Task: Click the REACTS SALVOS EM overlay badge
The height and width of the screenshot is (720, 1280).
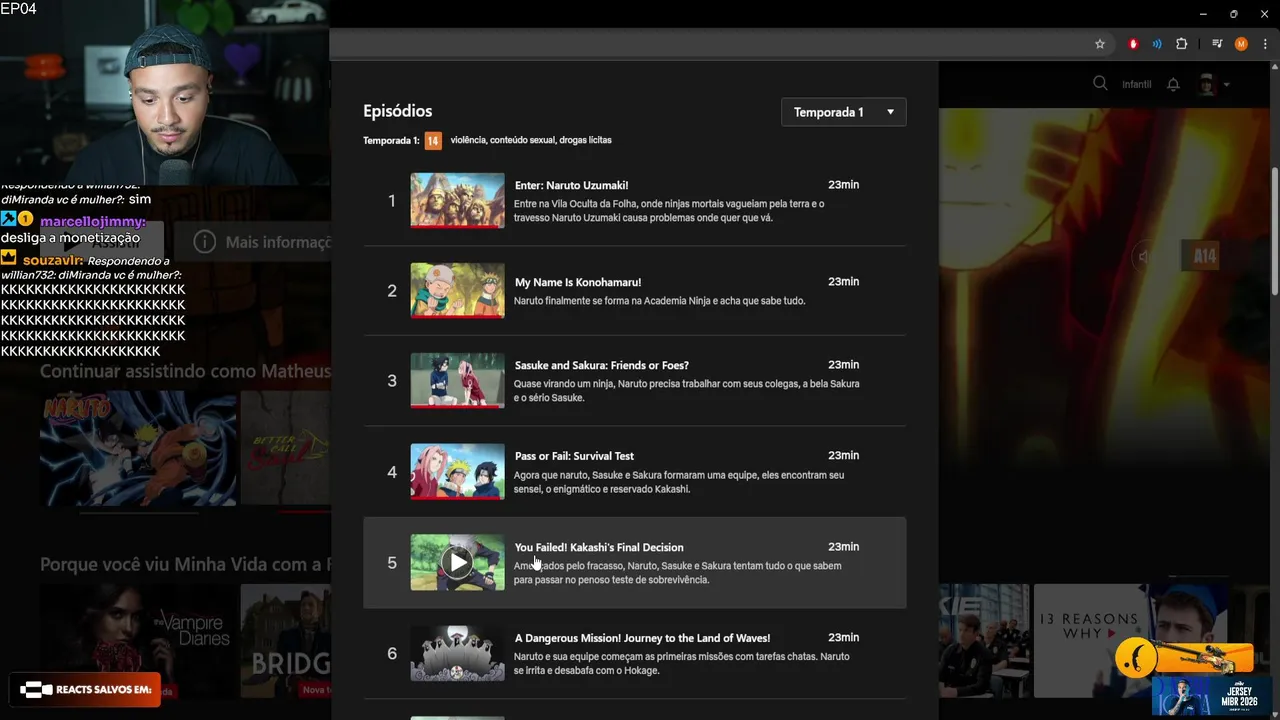Action: (x=85, y=689)
